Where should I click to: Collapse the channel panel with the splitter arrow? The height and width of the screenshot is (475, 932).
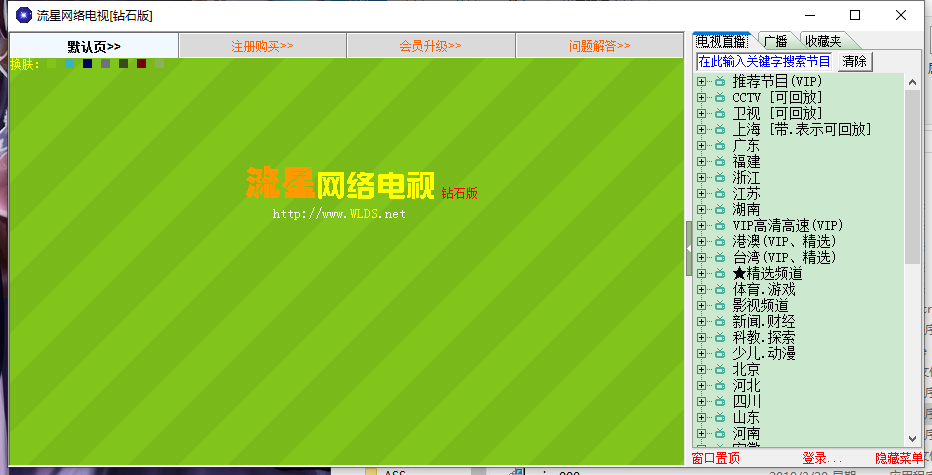(x=689, y=248)
